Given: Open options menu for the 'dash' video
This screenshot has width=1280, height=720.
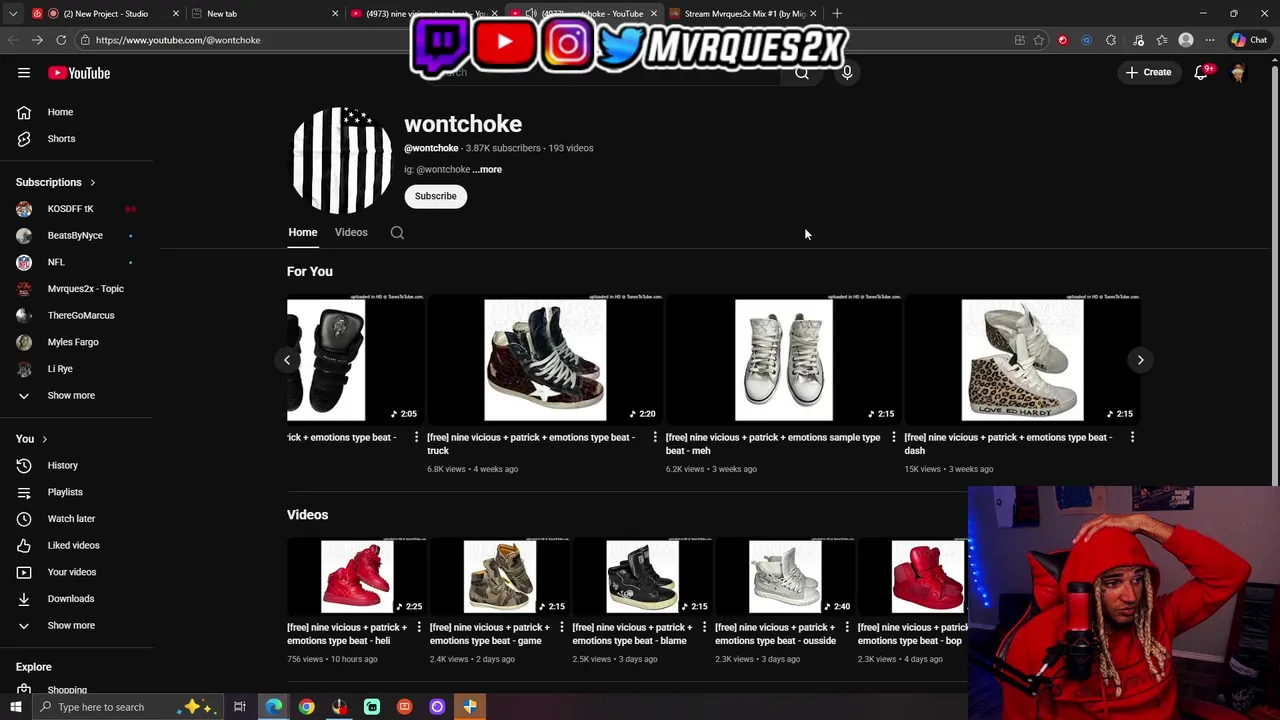Looking at the screenshot, I should [x=1132, y=438].
